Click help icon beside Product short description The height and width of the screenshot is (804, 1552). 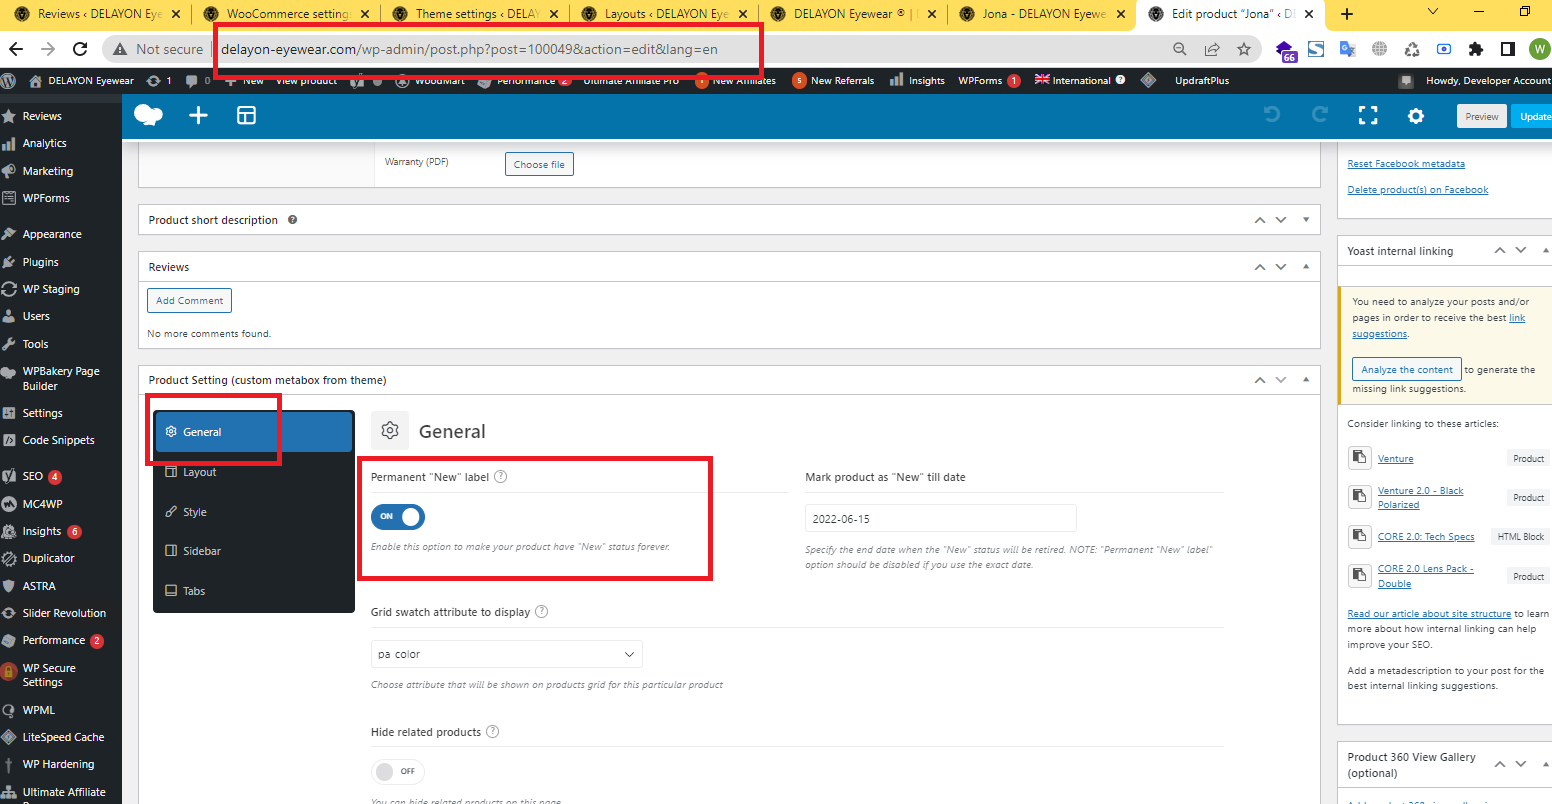click(292, 220)
